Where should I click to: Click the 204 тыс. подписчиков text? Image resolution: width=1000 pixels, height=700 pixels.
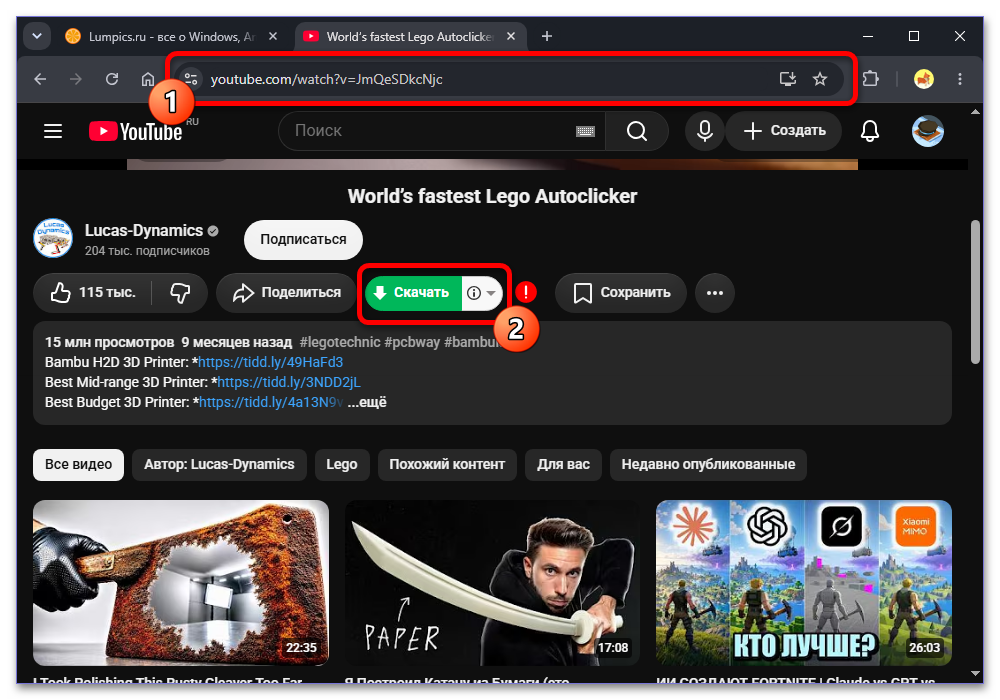pyautogui.click(x=147, y=251)
